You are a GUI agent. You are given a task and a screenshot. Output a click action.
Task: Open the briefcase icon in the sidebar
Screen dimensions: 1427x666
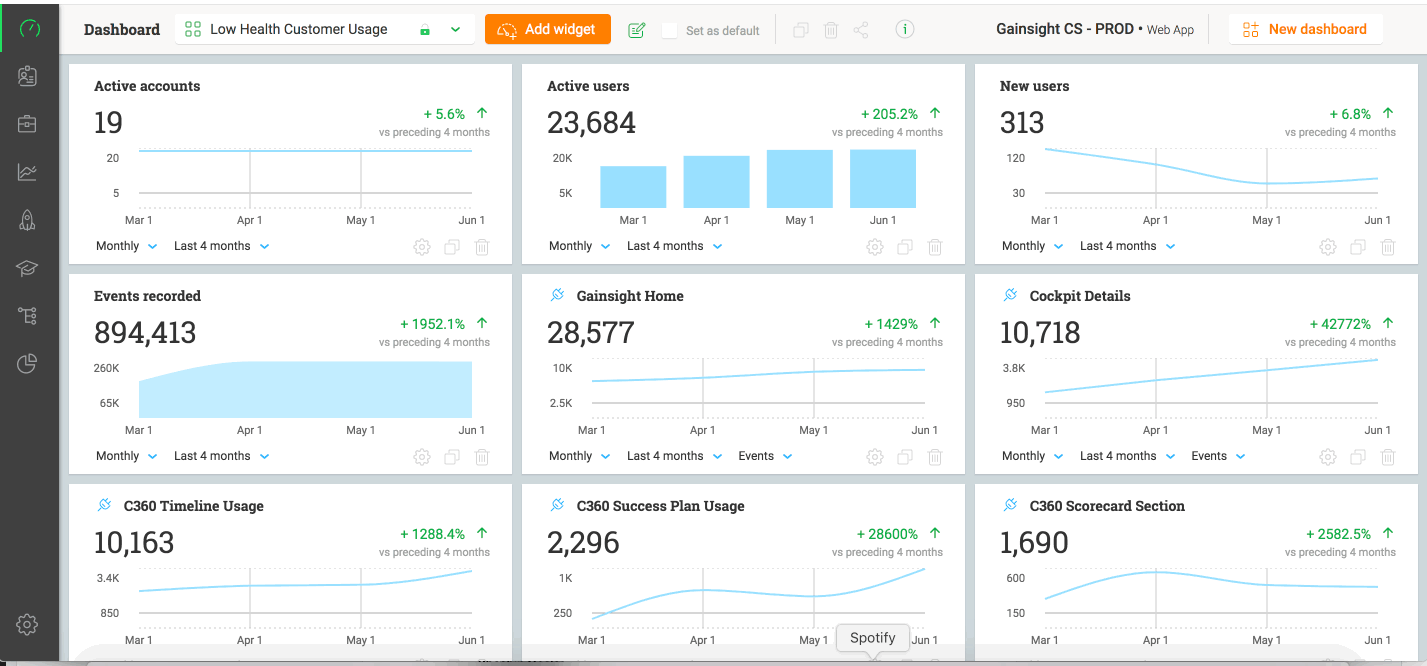28,124
